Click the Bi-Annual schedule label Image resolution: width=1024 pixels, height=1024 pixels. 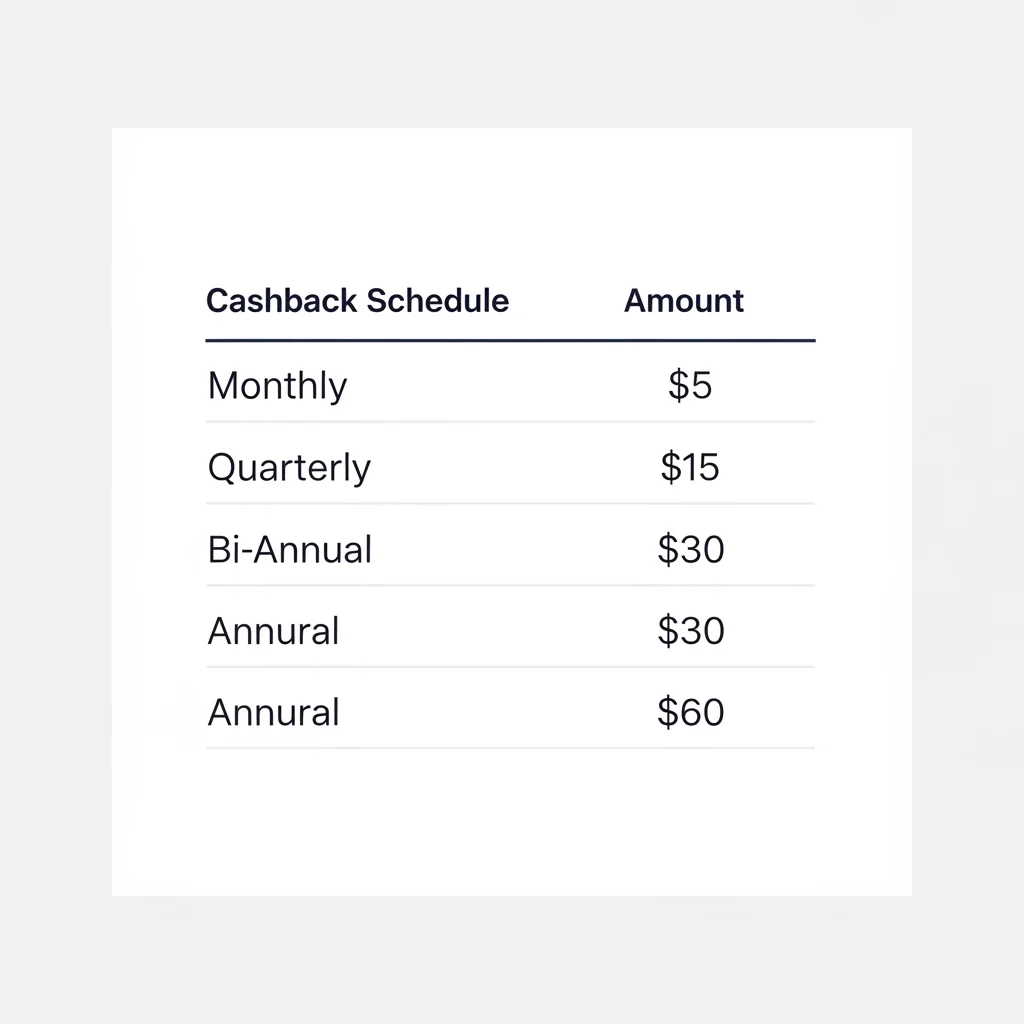(290, 549)
